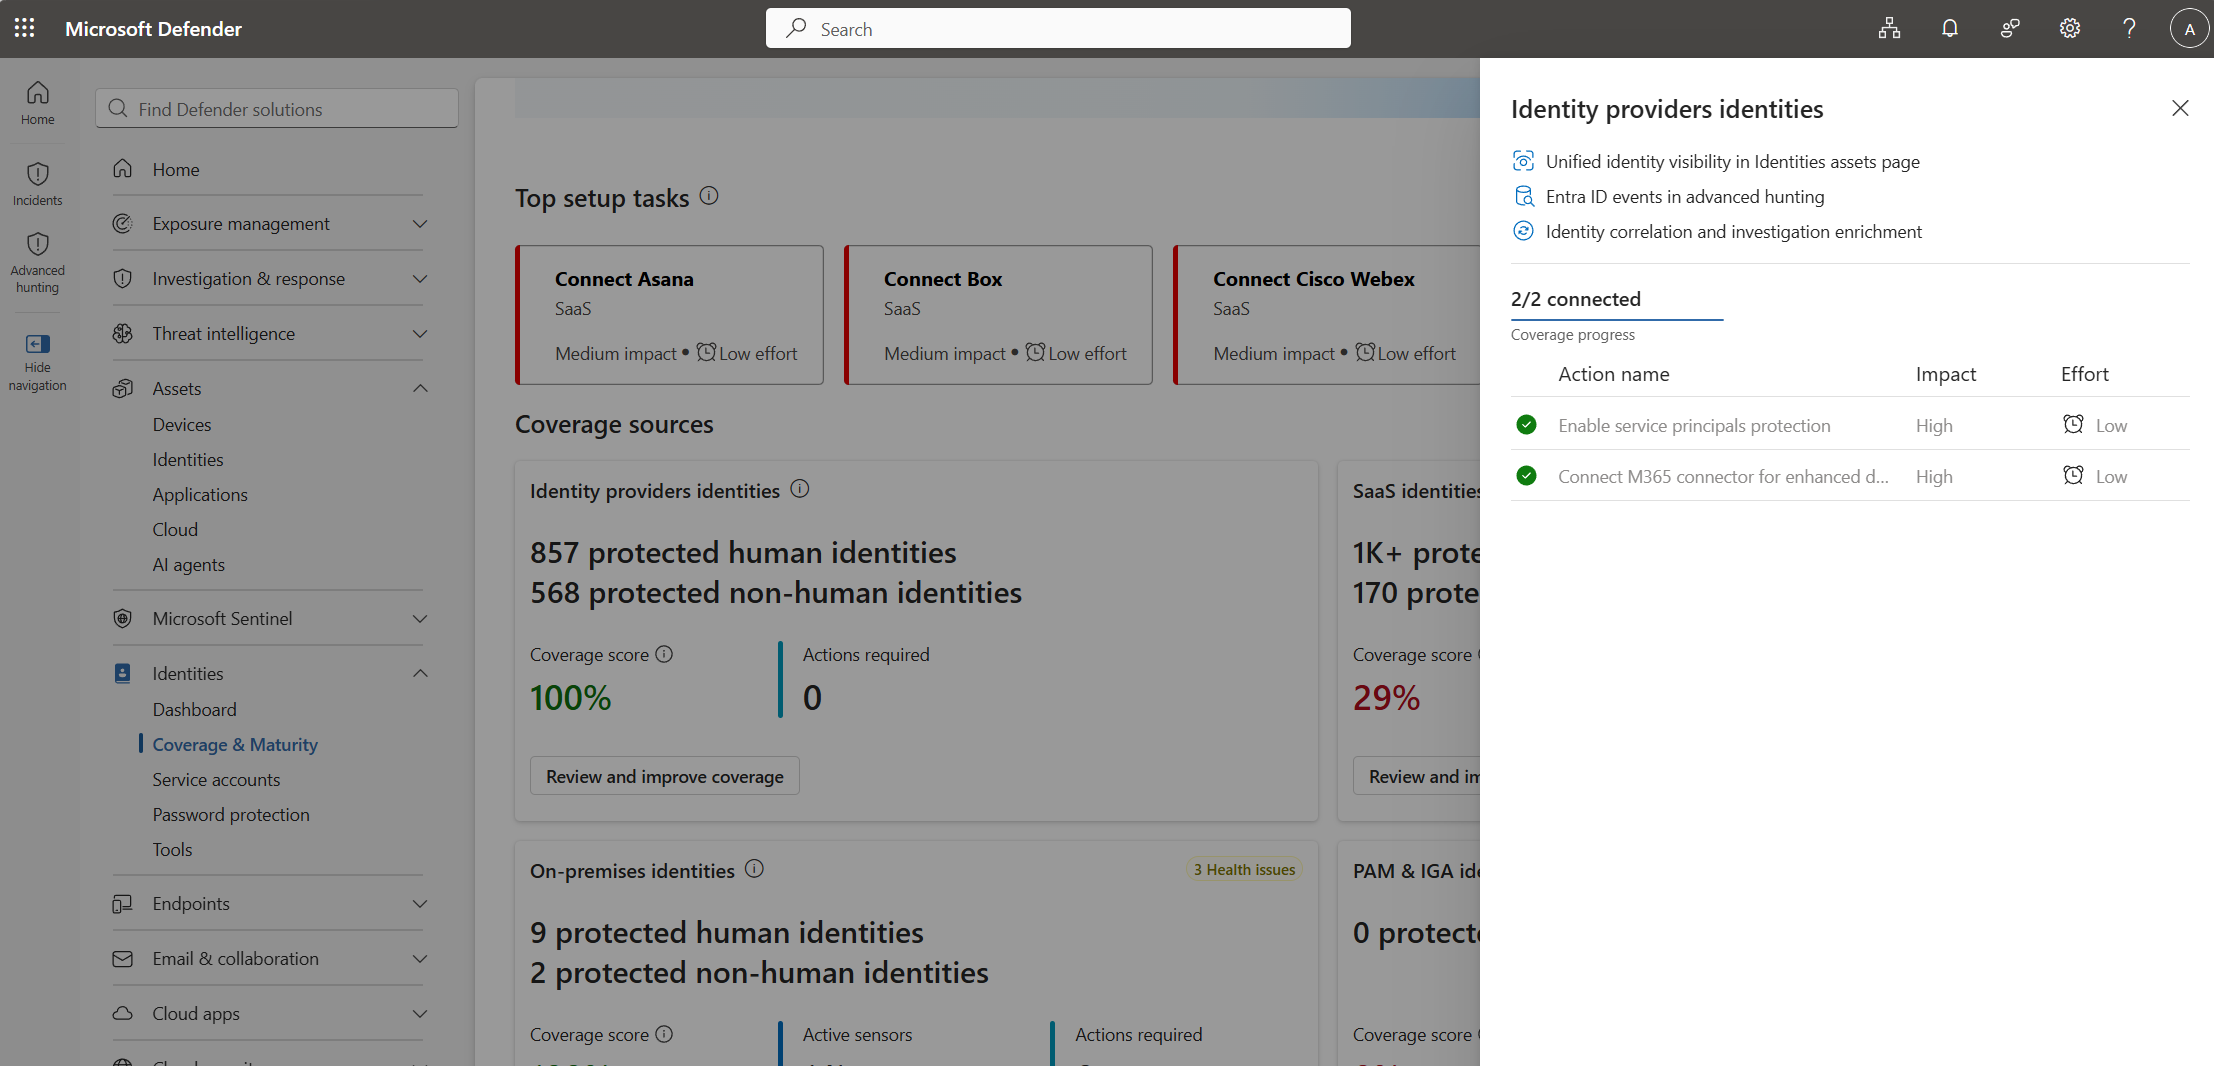This screenshot has height=1066, width=2214.
Task: Click Find Defender solutions field
Action: point(277,108)
